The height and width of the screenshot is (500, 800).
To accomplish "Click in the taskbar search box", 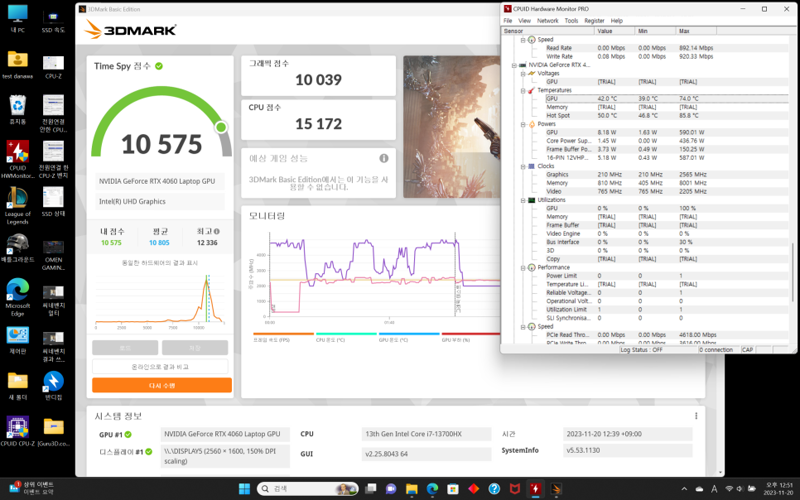I will (308, 489).
